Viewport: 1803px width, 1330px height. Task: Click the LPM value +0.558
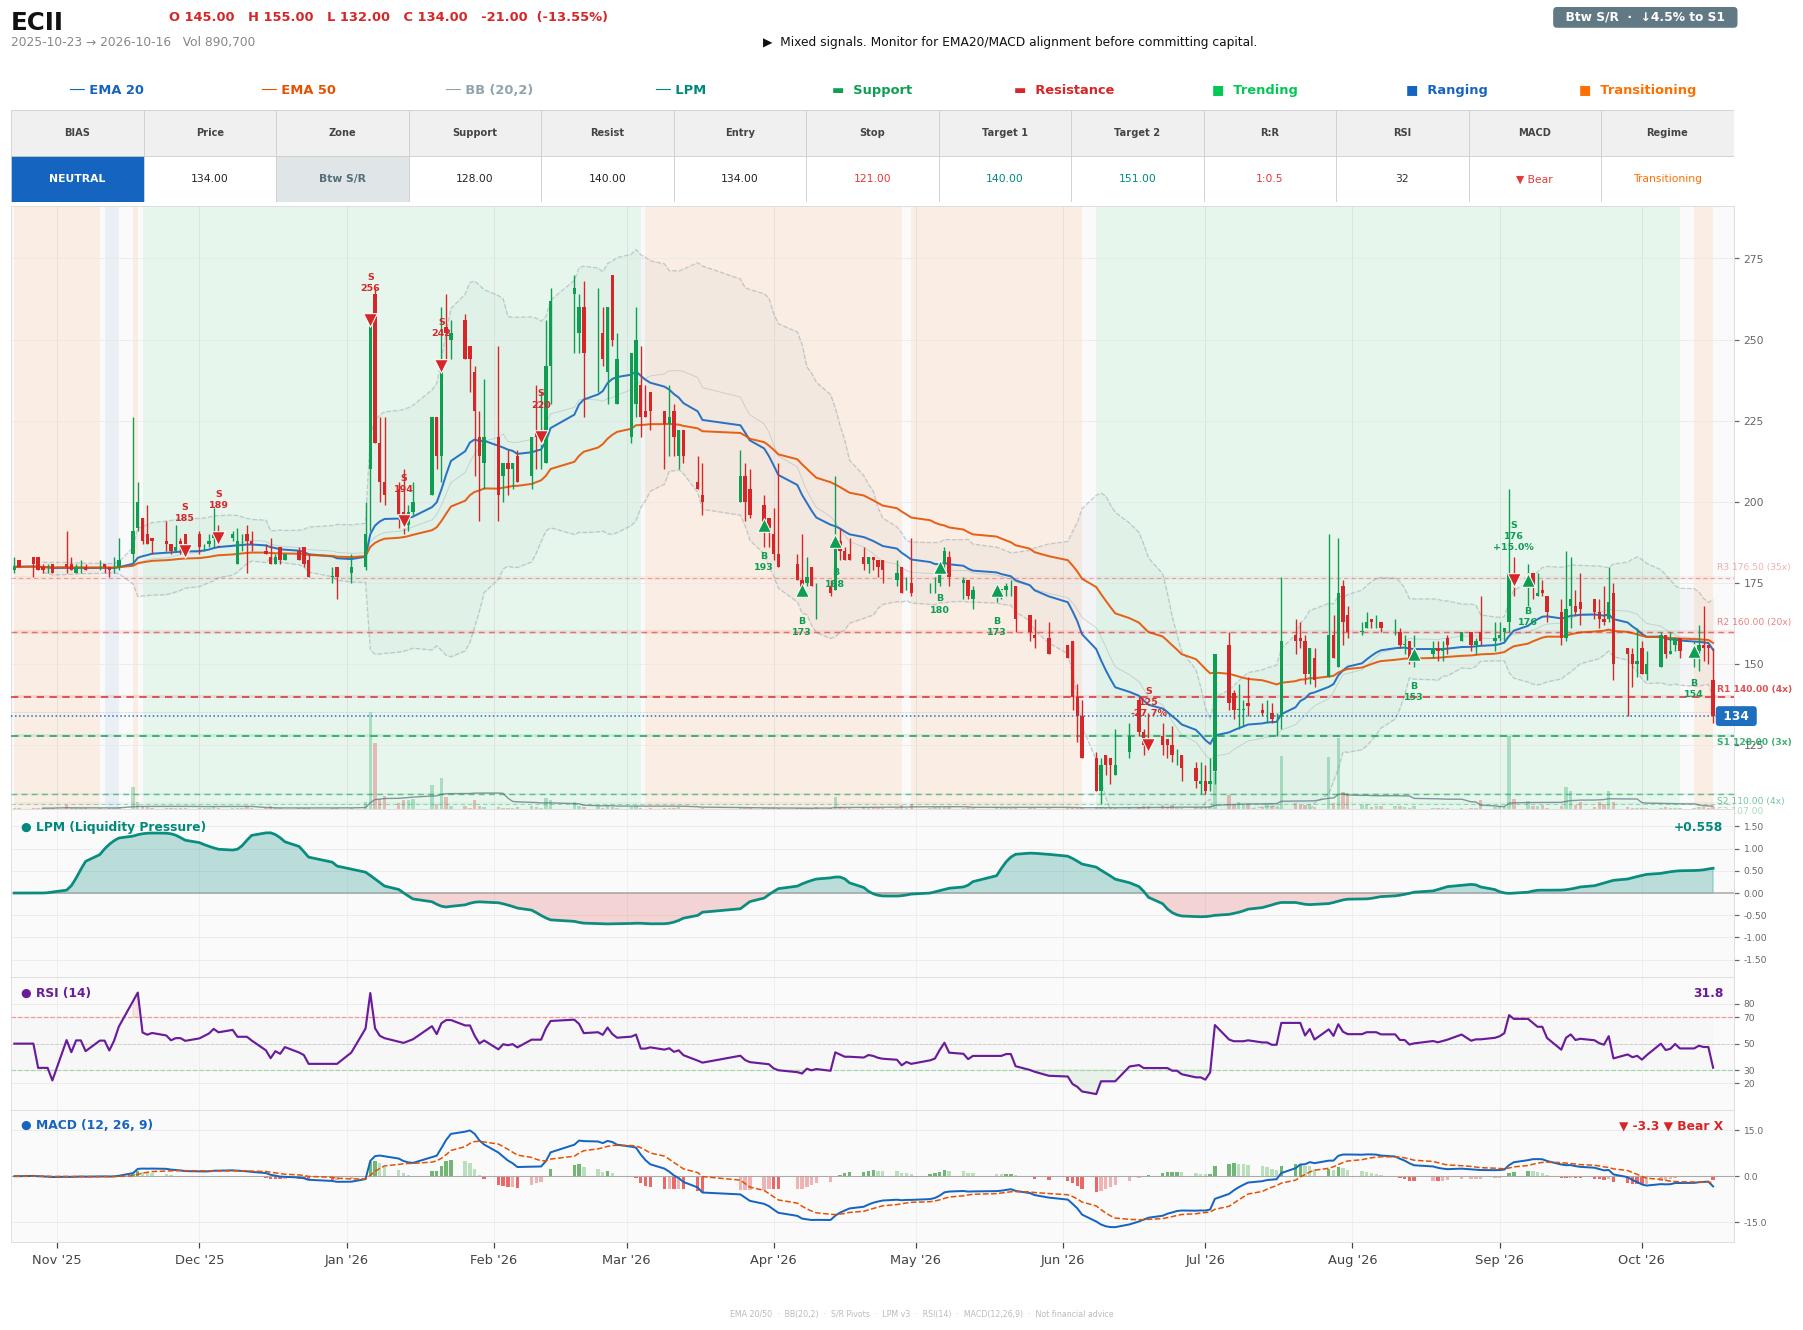(x=1698, y=827)
